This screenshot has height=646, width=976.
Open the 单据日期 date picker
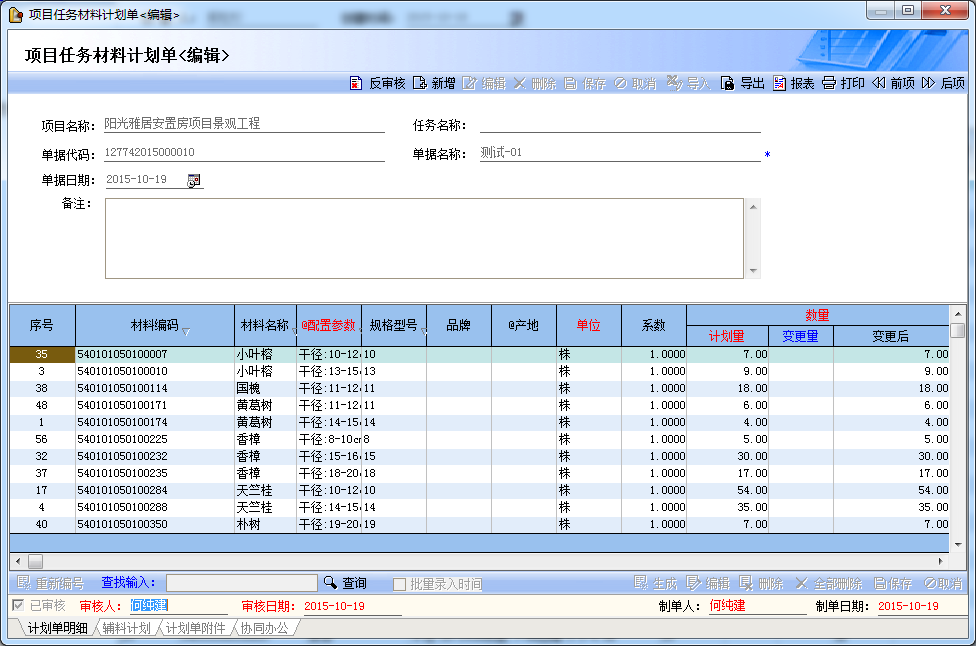pyautogui.click(x=194, y=180)
